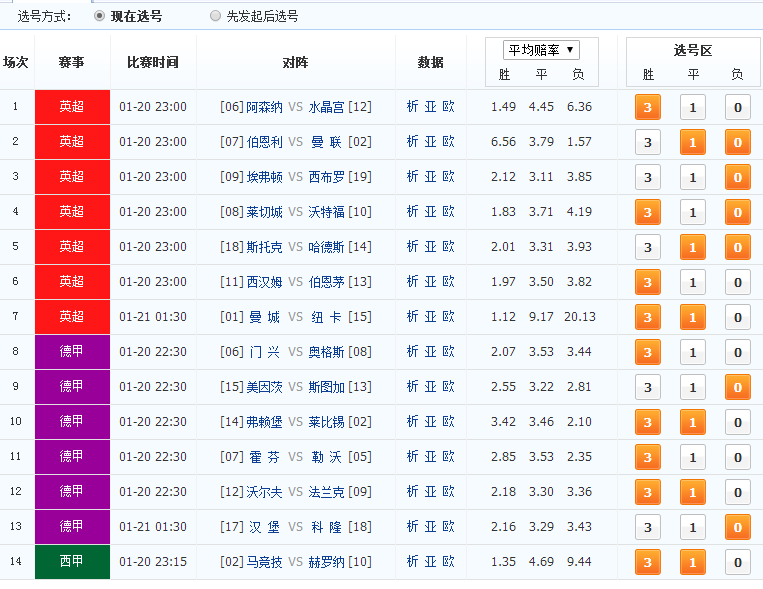Toggle loss (0) for match 9 美因茨

point(738,387)
